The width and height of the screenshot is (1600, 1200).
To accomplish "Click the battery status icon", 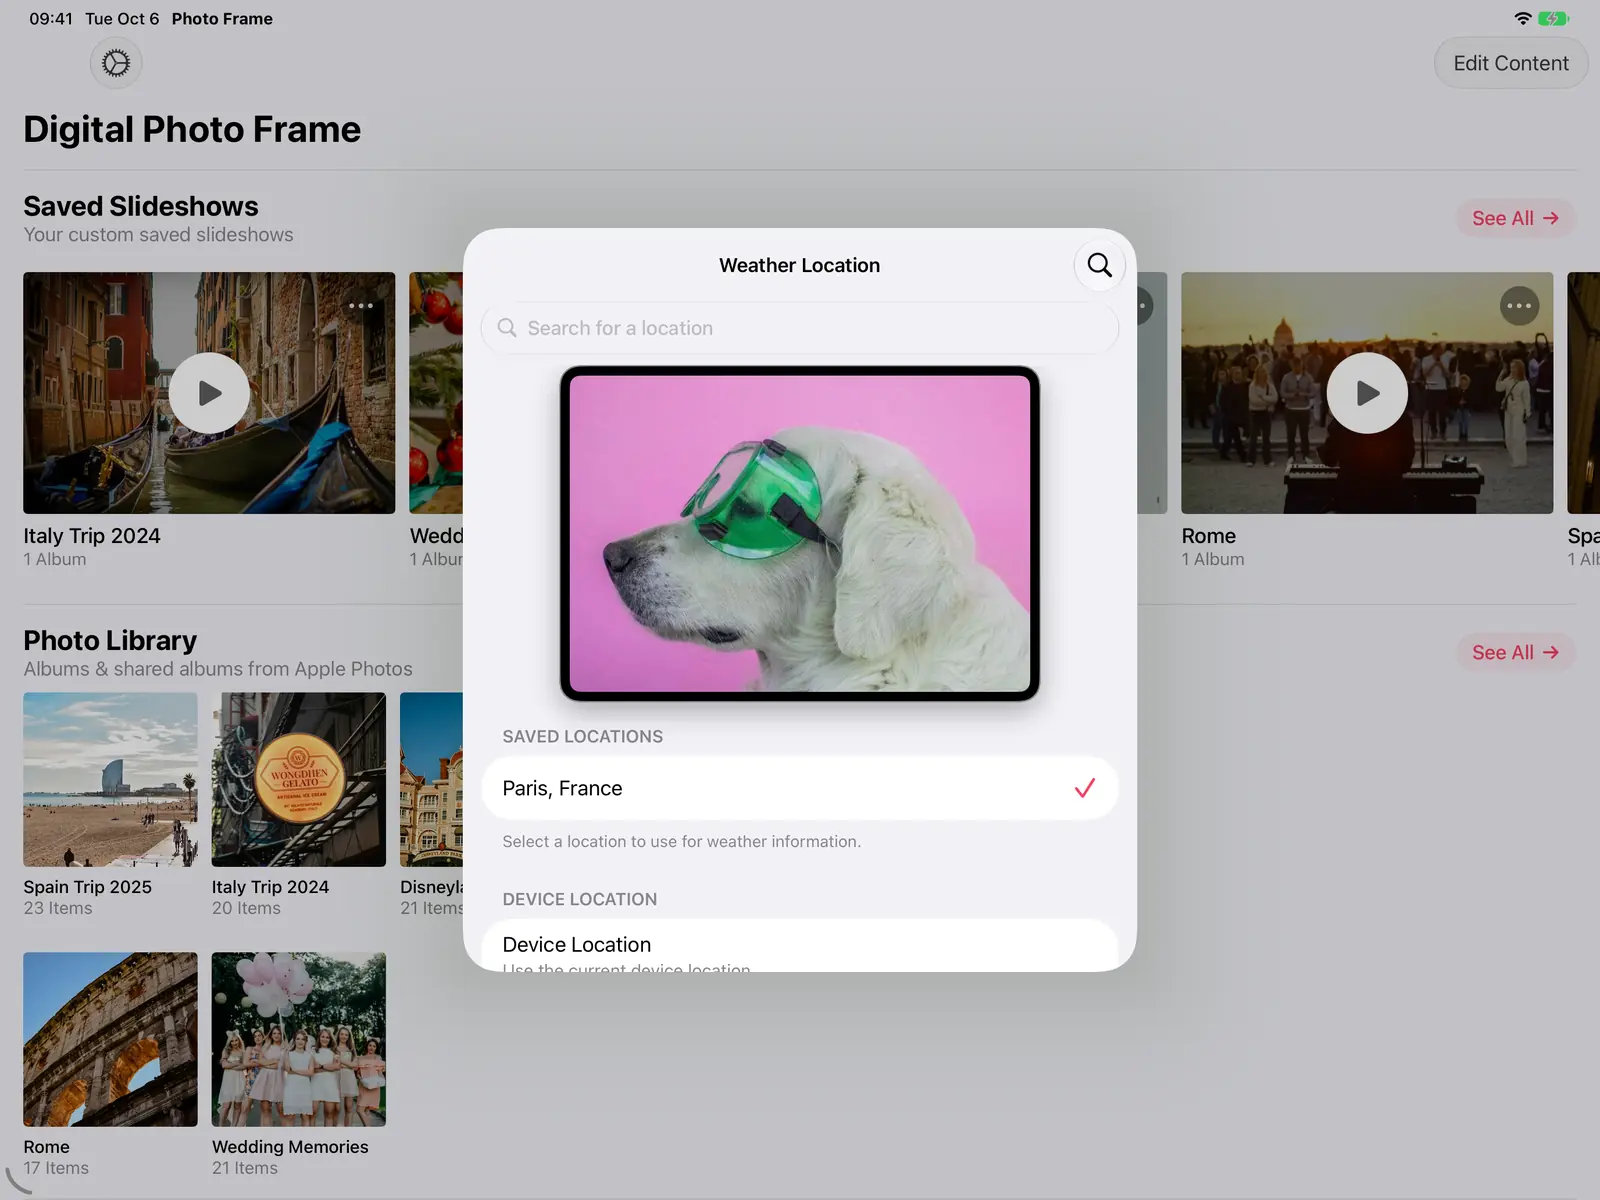I will coord(1553,19).
